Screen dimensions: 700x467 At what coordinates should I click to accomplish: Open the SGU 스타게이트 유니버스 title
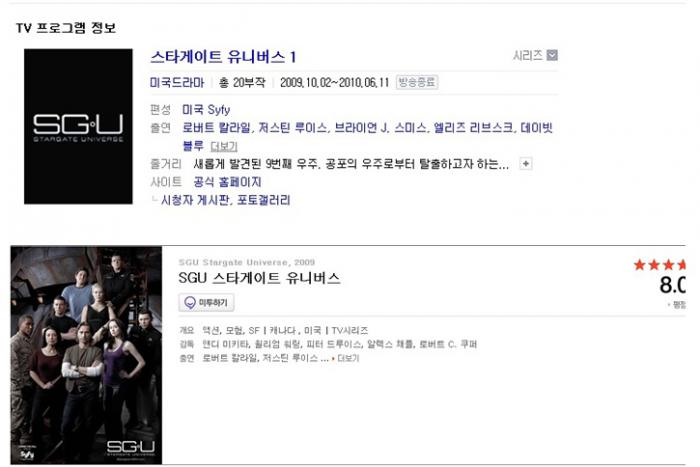[x=259, y=278]
